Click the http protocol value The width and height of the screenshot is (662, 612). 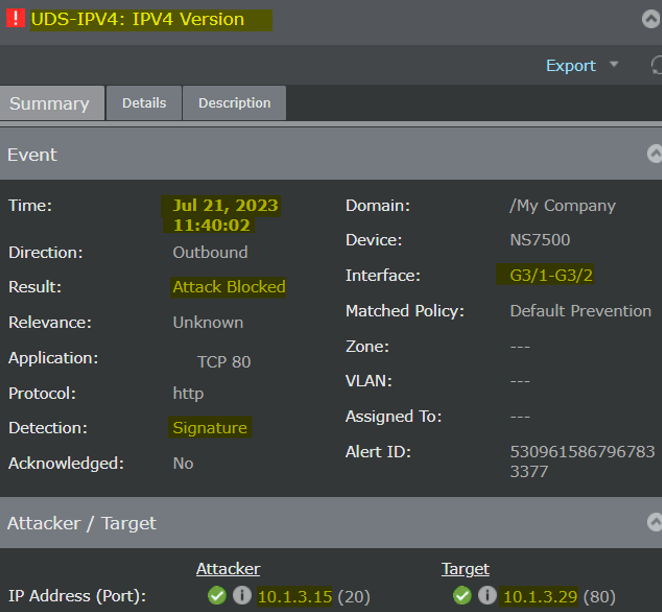tap(188, 393)
